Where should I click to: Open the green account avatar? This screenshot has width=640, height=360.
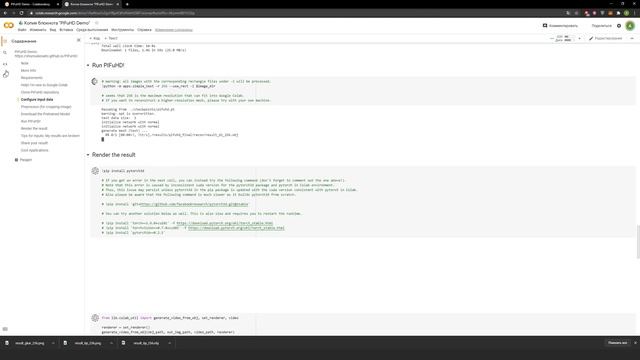[x=630, y=26]
